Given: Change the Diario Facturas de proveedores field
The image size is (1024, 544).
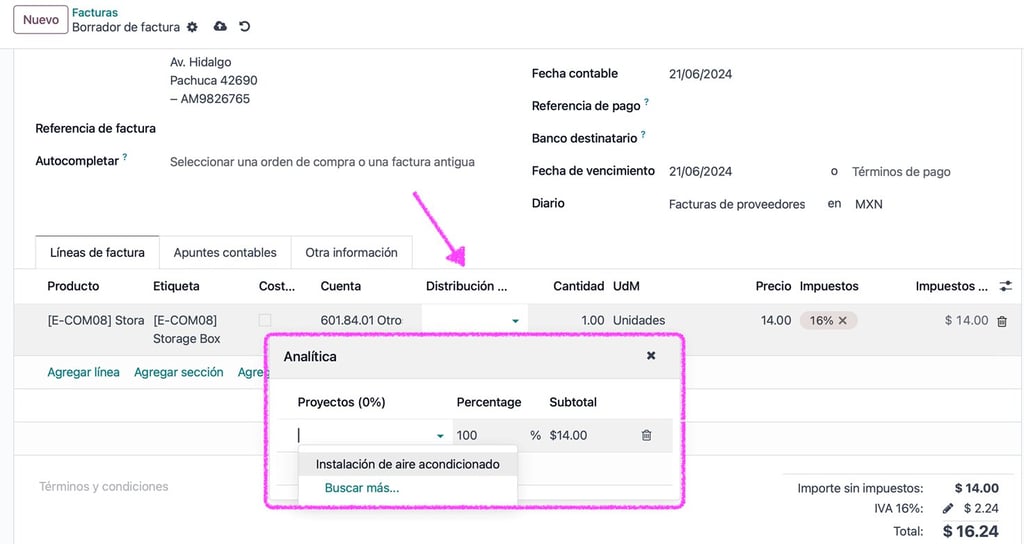Looking at the screenshot, I should point(737,204).
